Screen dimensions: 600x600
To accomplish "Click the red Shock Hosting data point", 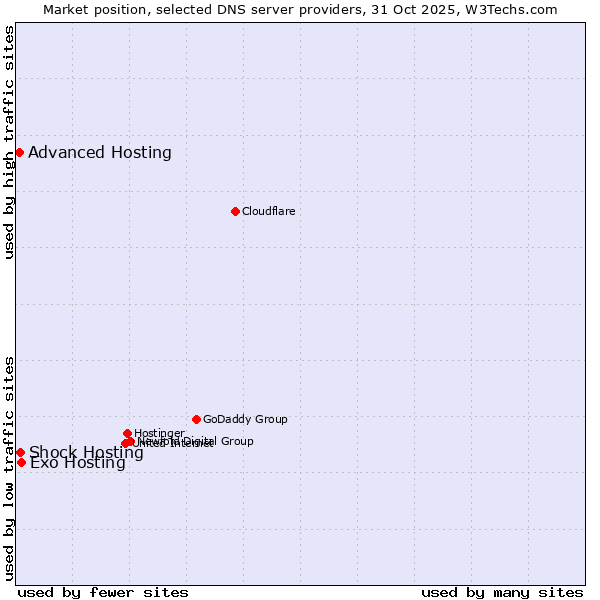I will click(20, 453).
